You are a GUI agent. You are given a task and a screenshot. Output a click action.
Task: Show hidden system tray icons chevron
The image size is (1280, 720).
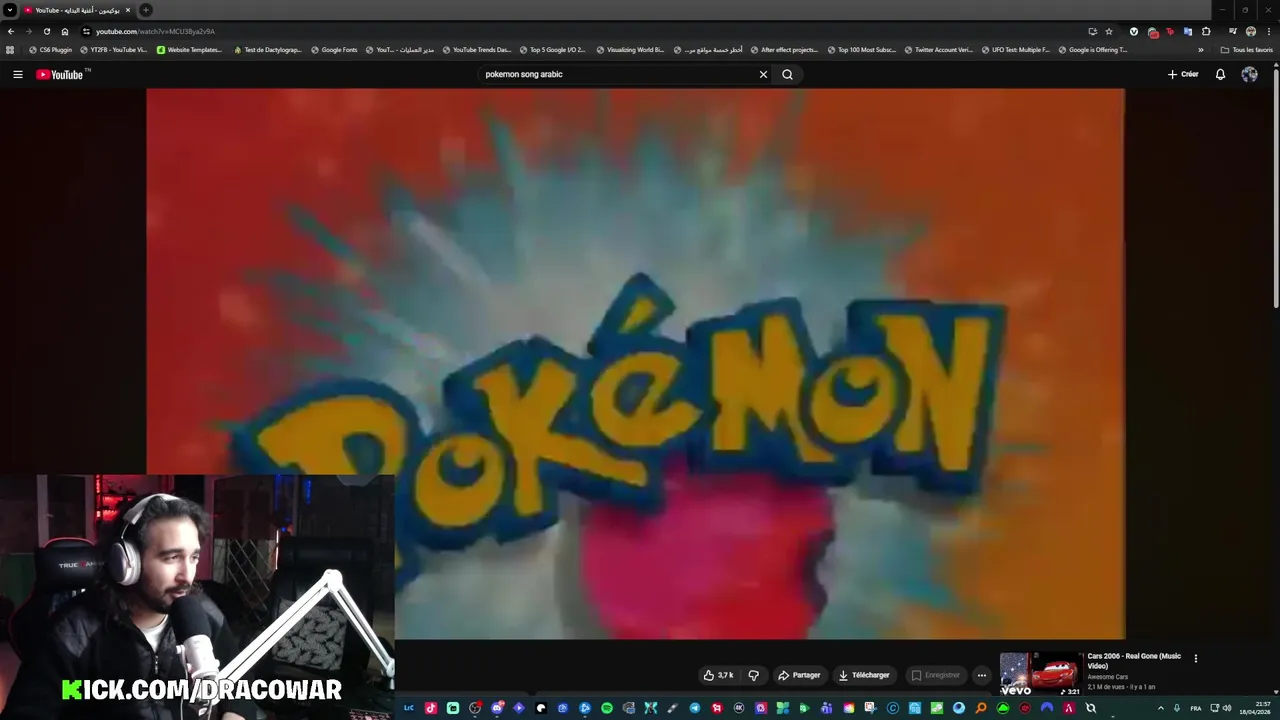1161,708
